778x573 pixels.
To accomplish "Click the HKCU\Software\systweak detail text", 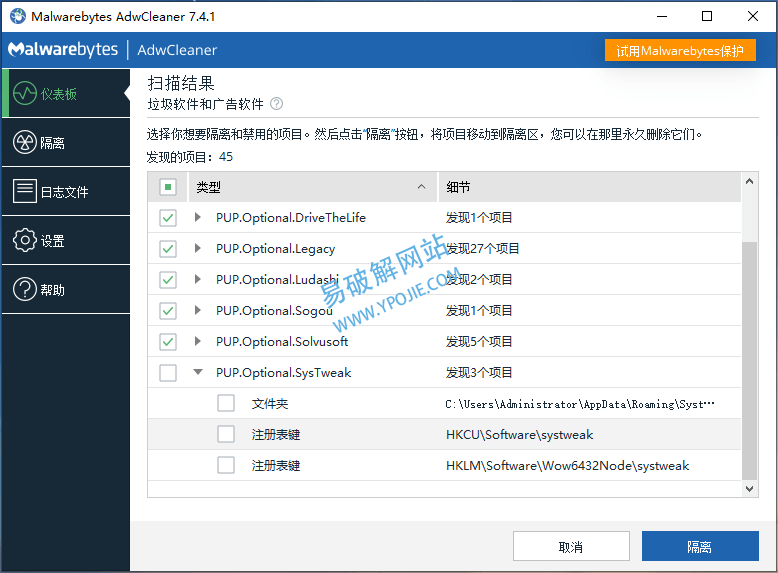I will (x=519, y=435).
